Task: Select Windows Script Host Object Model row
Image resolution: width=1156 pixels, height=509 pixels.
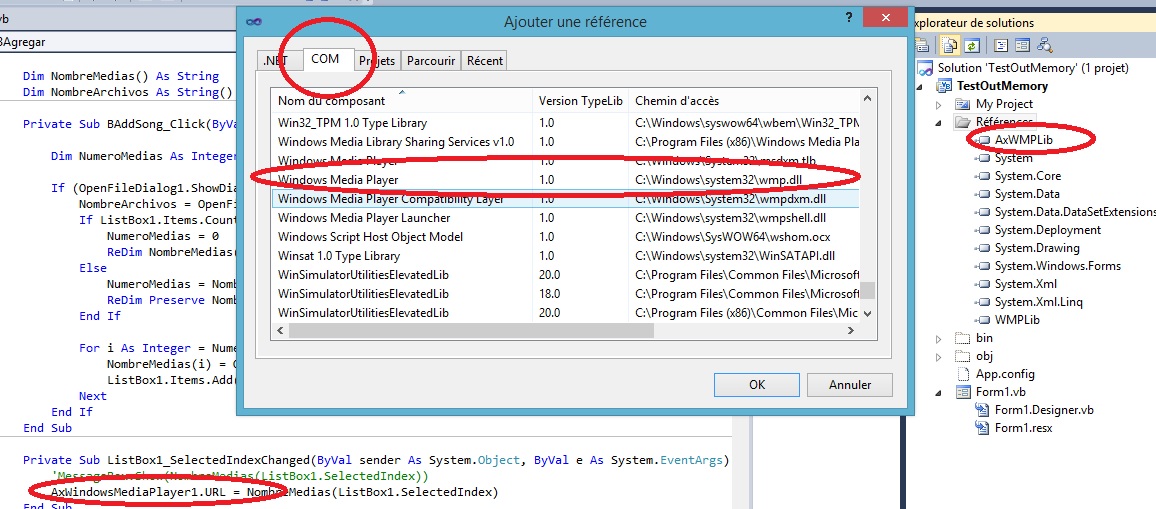Action: tap(565, 237)
